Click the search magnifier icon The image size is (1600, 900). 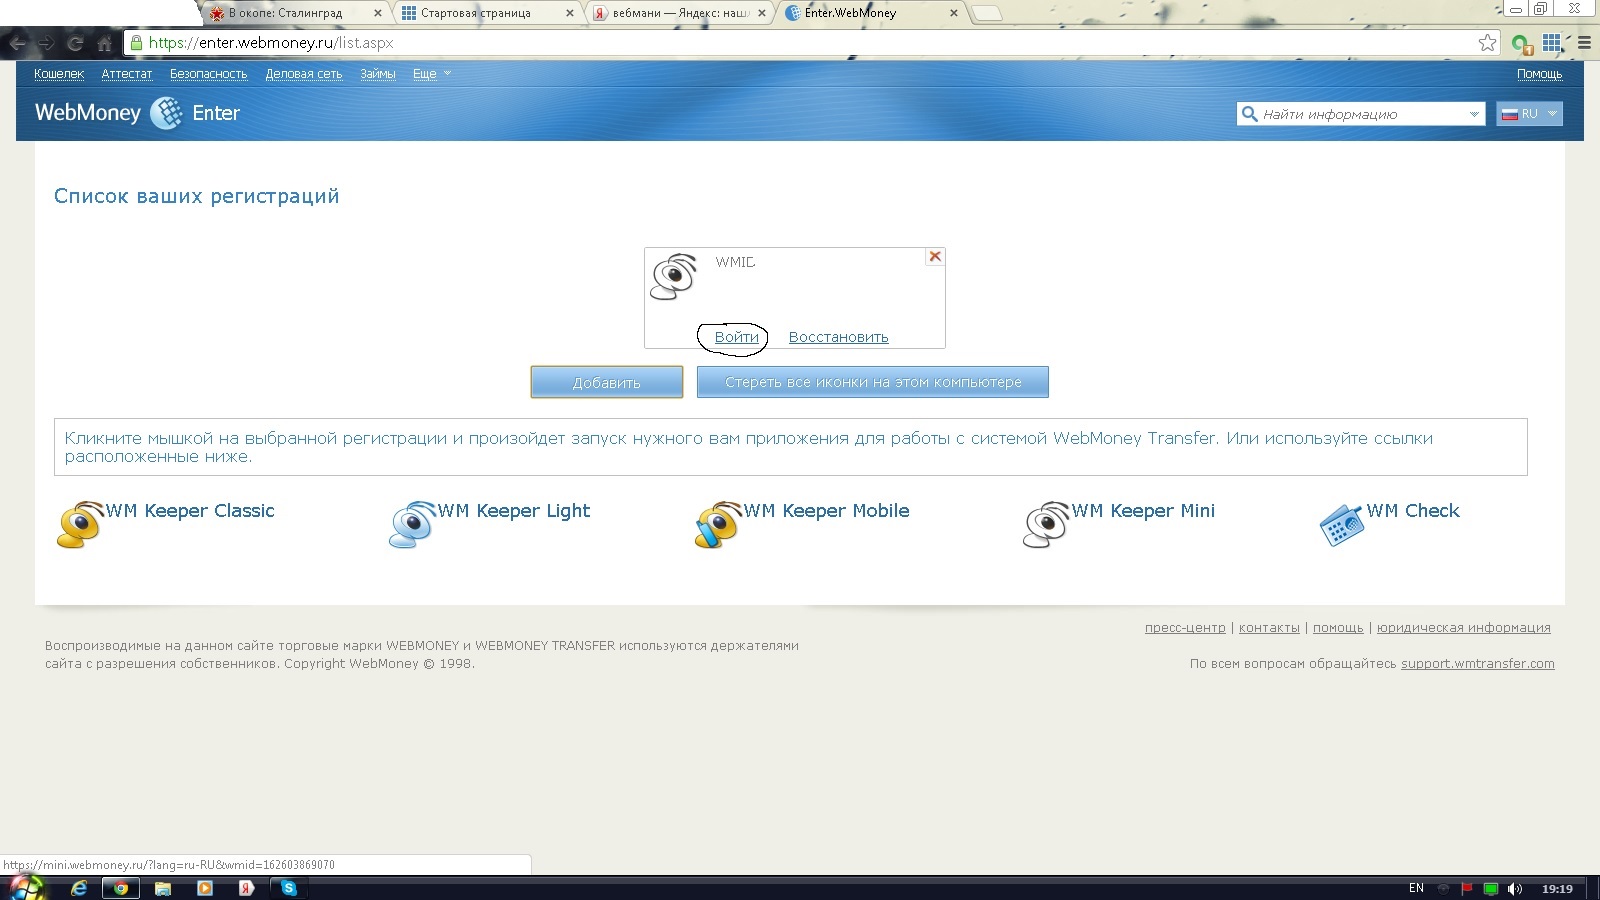(1249, 114)
